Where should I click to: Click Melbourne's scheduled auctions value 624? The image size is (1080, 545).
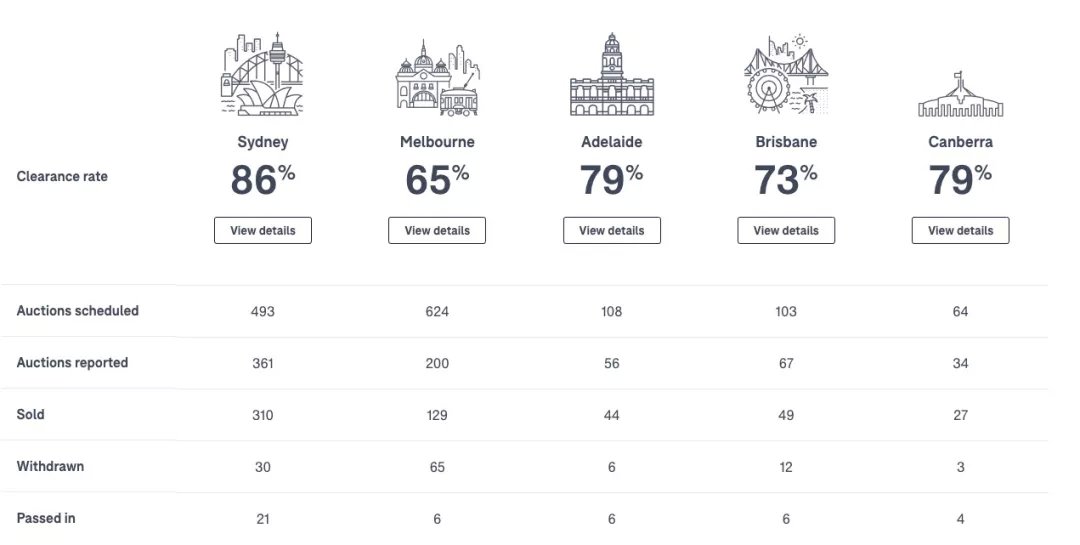point(437,311)
